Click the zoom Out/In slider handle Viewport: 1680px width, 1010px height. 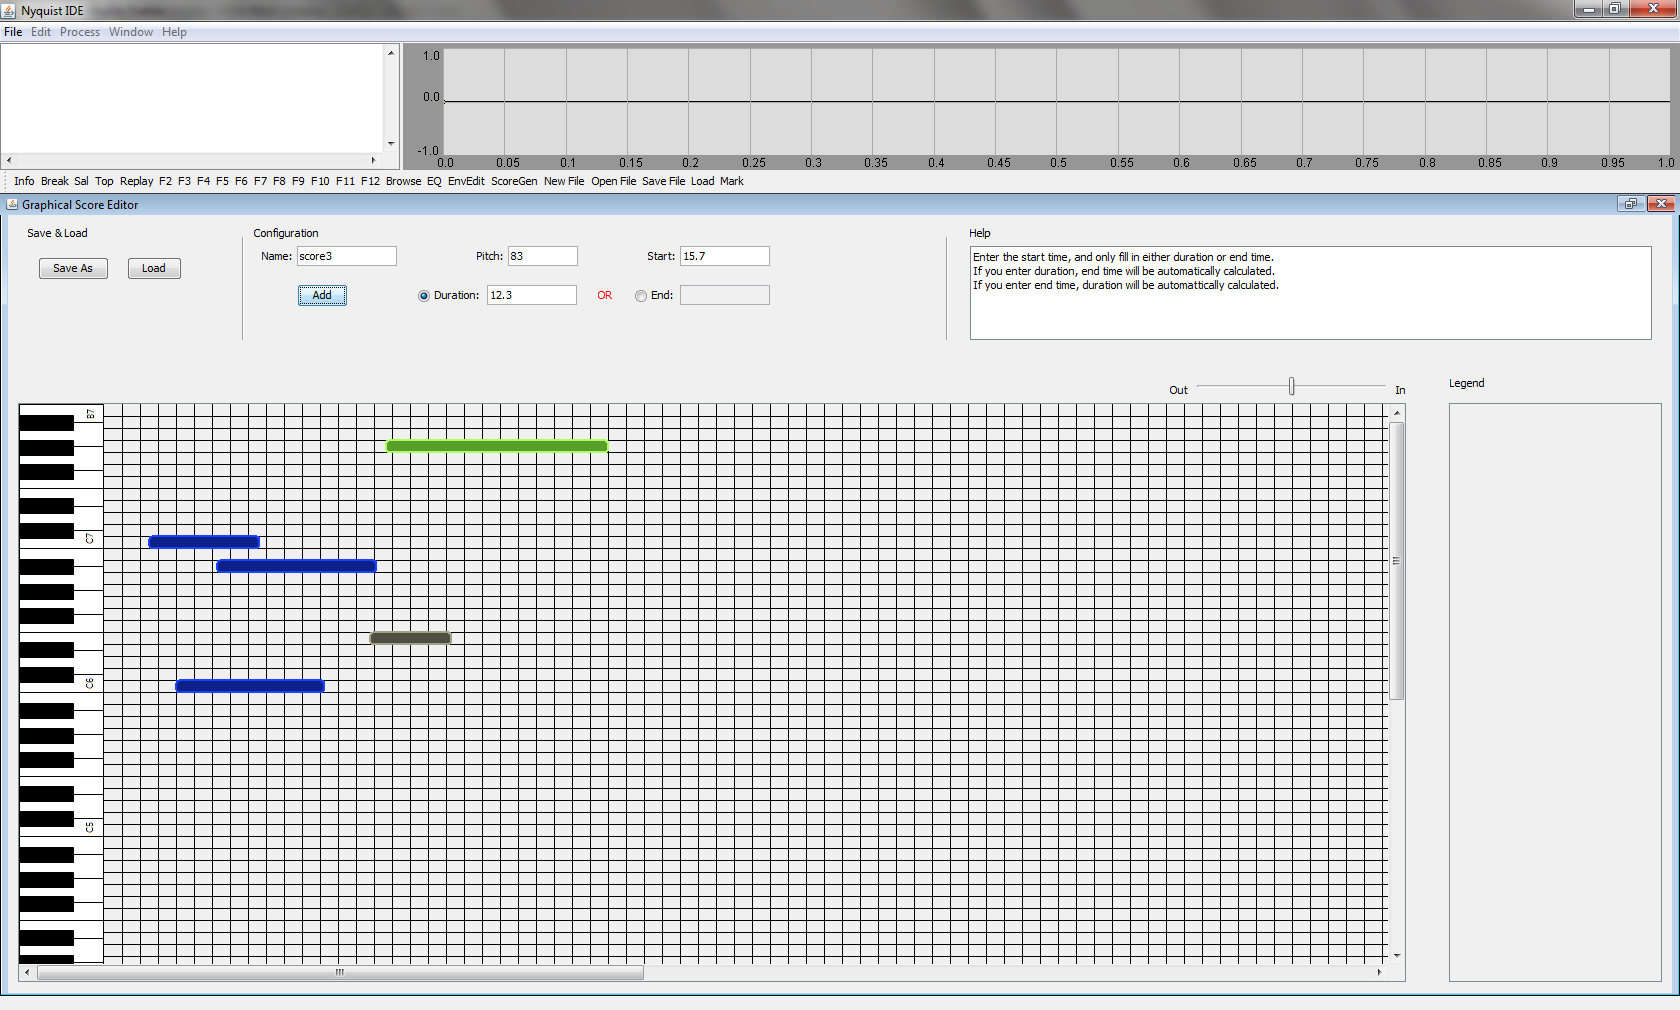coord(1292,386)
